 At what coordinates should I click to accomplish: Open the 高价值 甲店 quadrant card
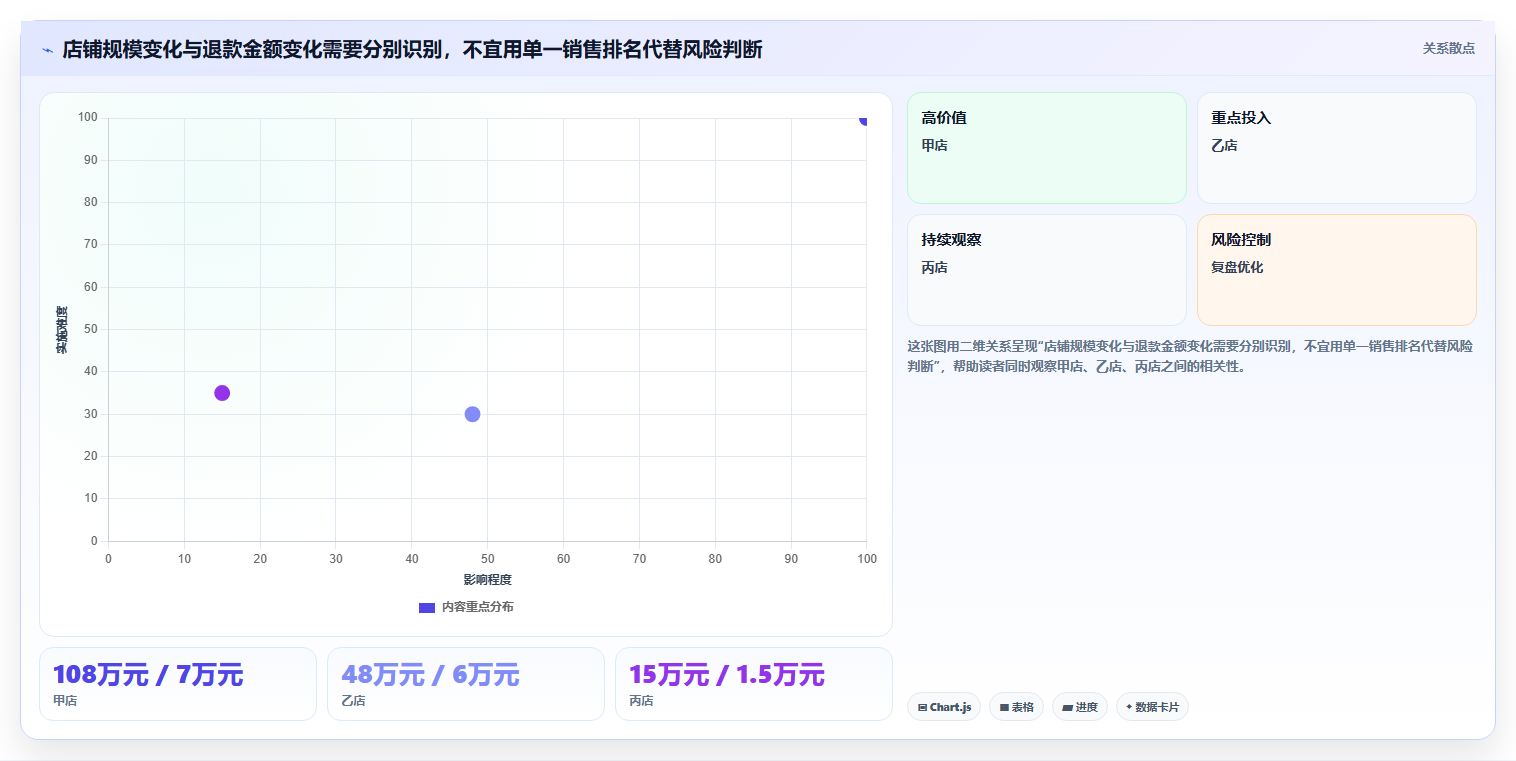1046,148
